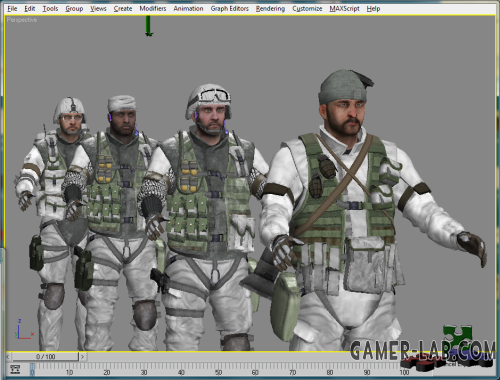The height and width of the screenshot is (380, 500).
Task: Open the Customize menu
Action: tap(307, 9)
